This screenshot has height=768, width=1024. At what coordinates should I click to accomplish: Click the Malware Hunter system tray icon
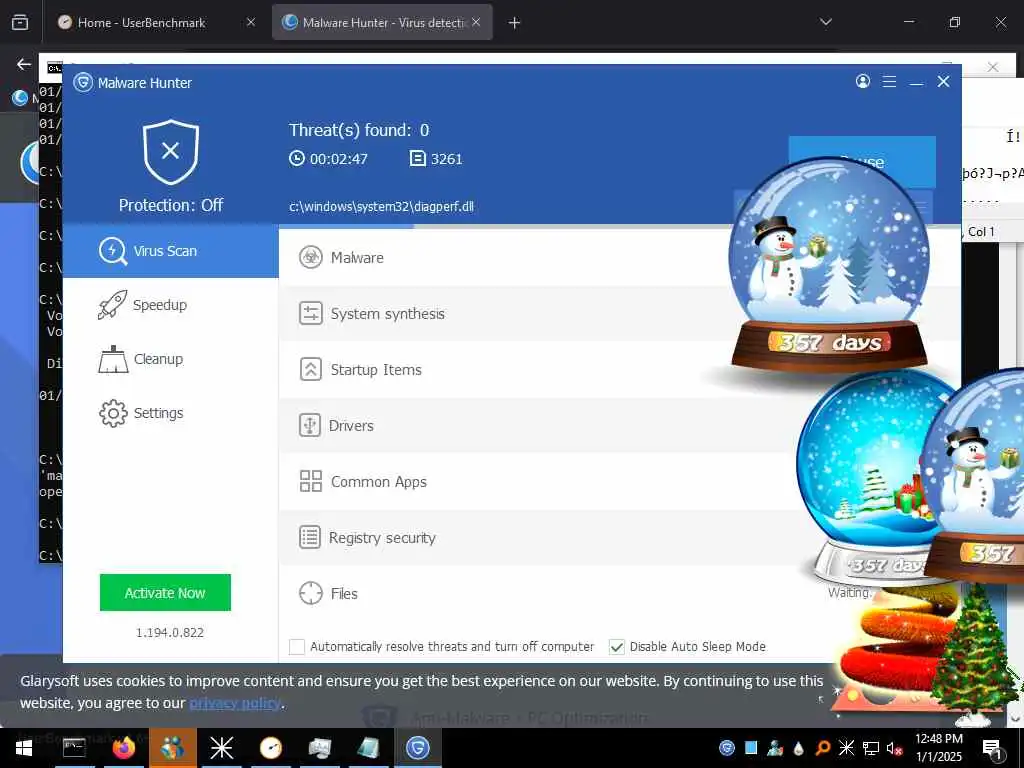726,748
